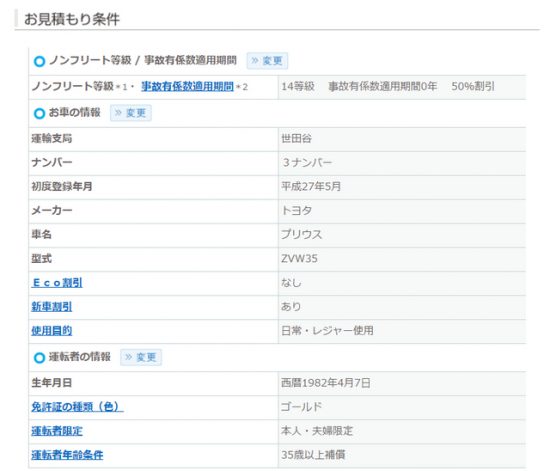Select the value 3ナンバー
Image resolution: width=550 pixels, height=471 pixels.
pyautogui.click(x=307, y=162)
